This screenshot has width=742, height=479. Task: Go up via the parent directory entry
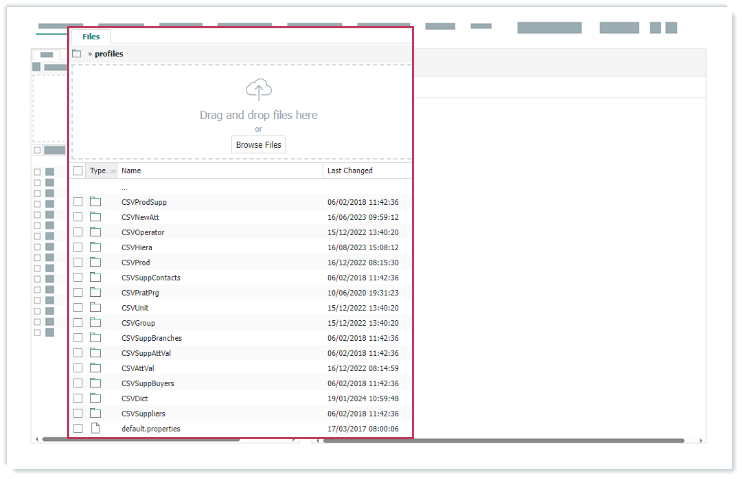(125, 187)
